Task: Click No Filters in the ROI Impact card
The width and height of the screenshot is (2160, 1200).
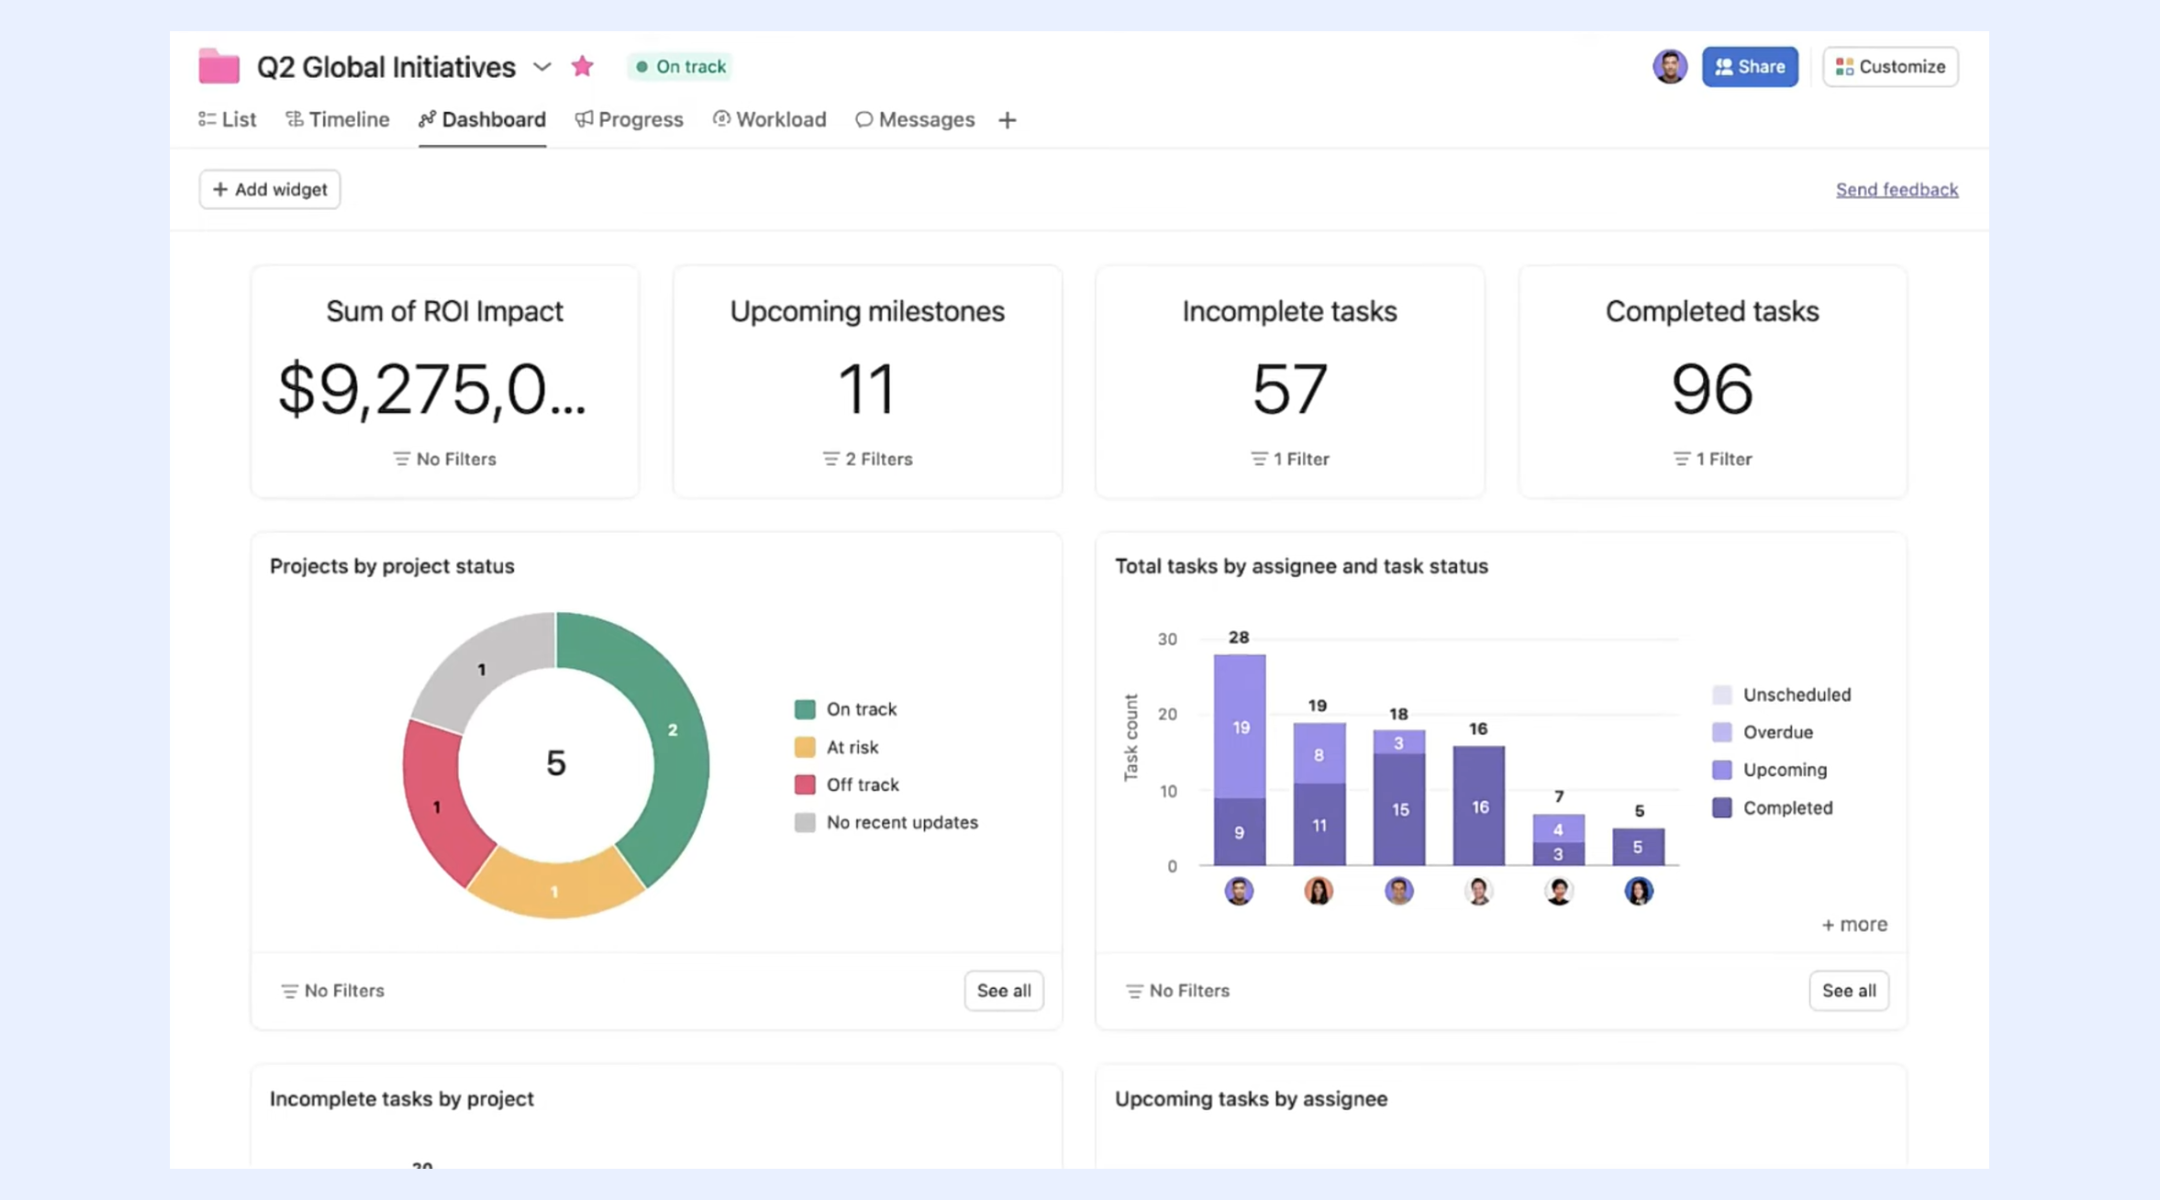Action: click(444, 459)
